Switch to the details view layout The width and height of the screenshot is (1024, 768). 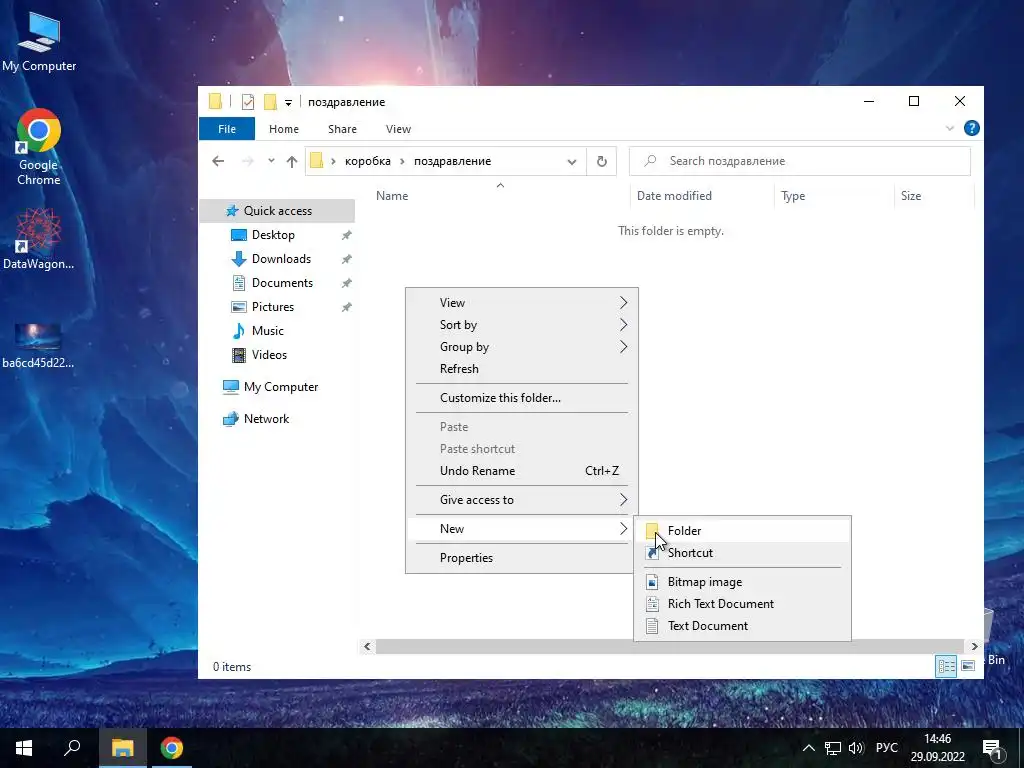(946, 666)
